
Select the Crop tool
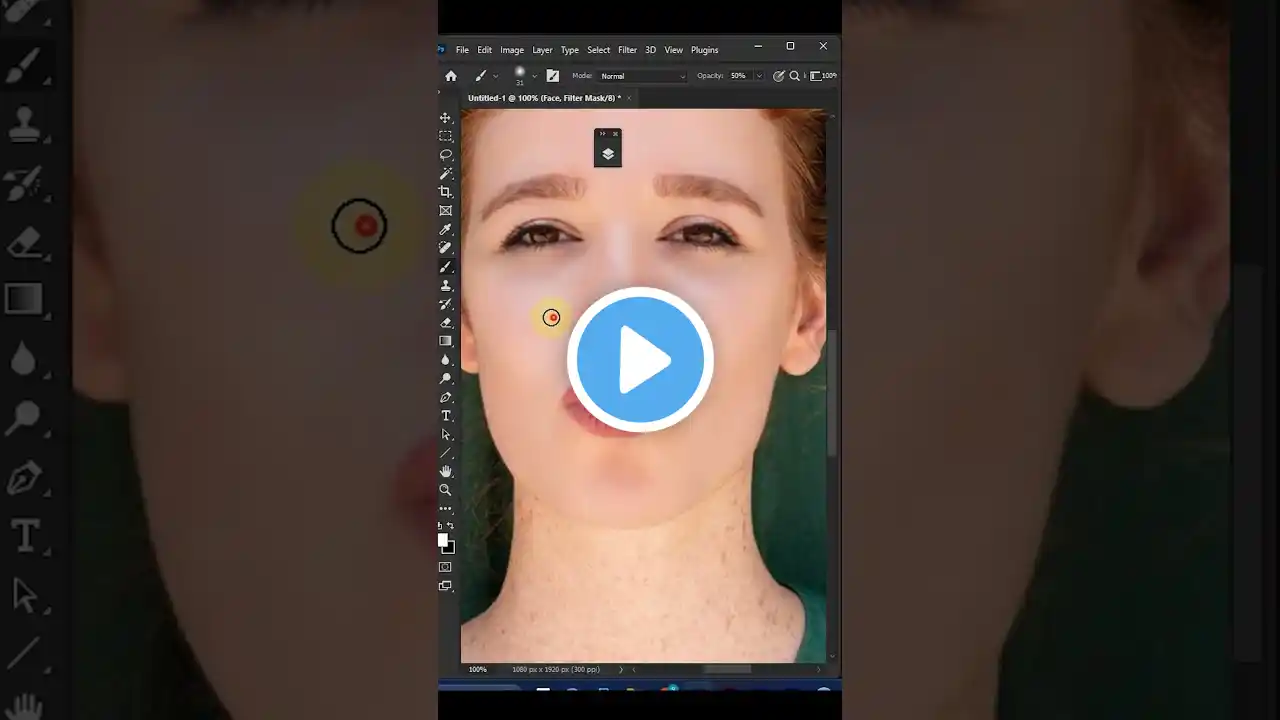[446, 191]
